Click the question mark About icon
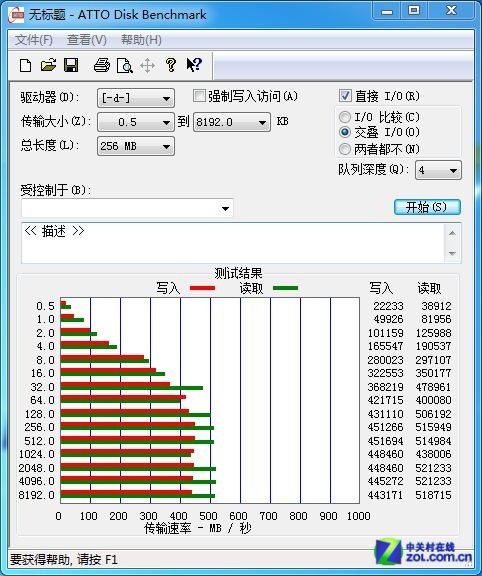This screenshot has width=482, height=576. point(170,65)
